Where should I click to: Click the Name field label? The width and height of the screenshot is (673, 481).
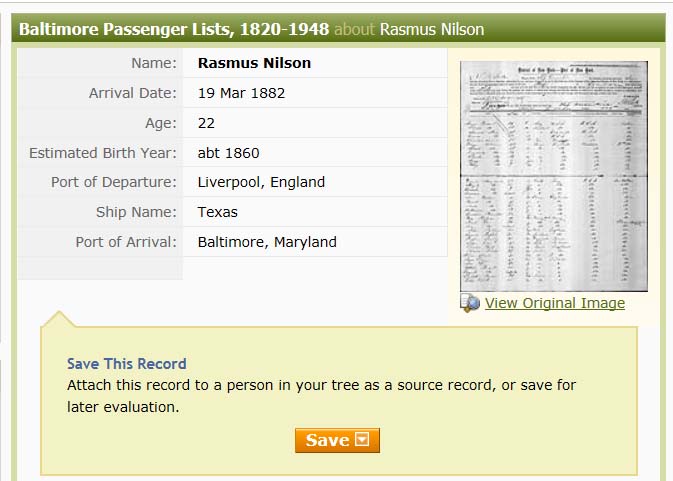pos(154,63)
